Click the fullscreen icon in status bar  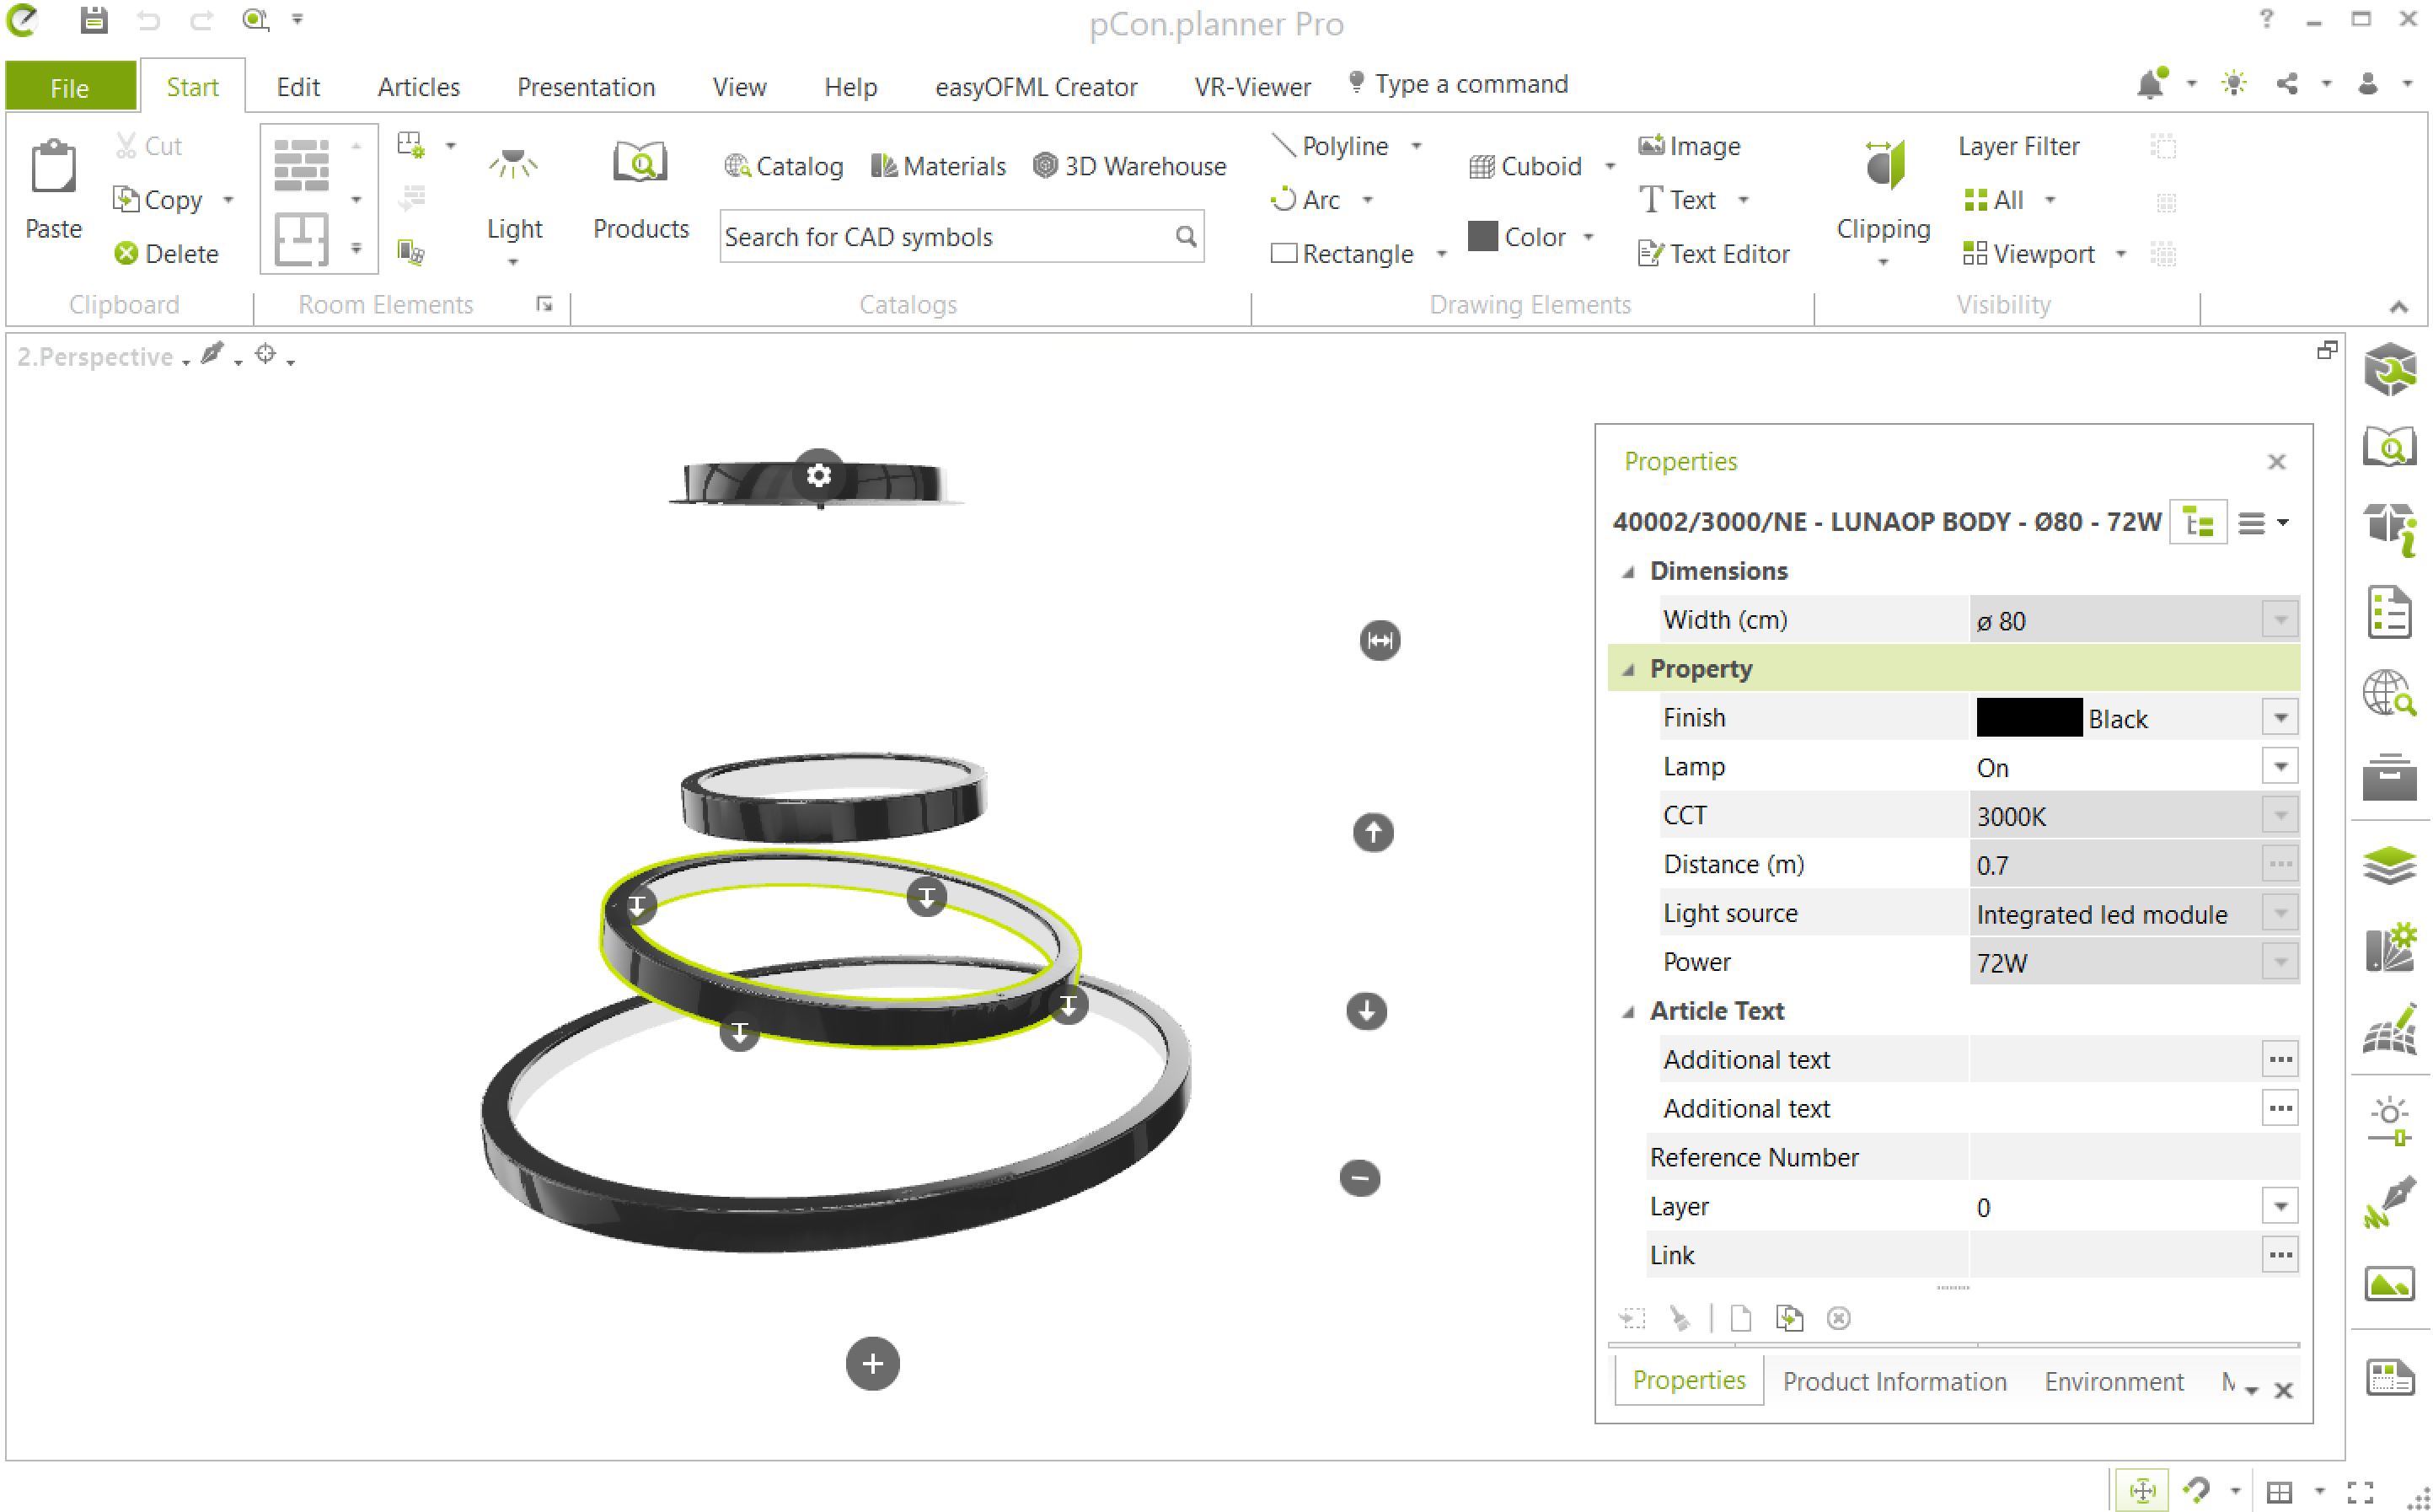[x=2360, y=1492]
